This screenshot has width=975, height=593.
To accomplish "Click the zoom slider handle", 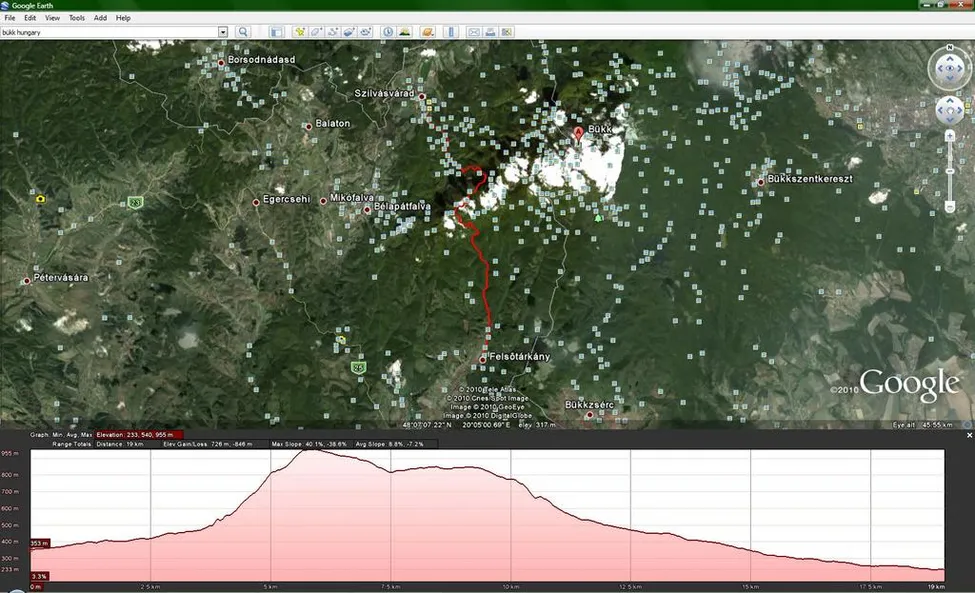I will (x=949, y=170).
